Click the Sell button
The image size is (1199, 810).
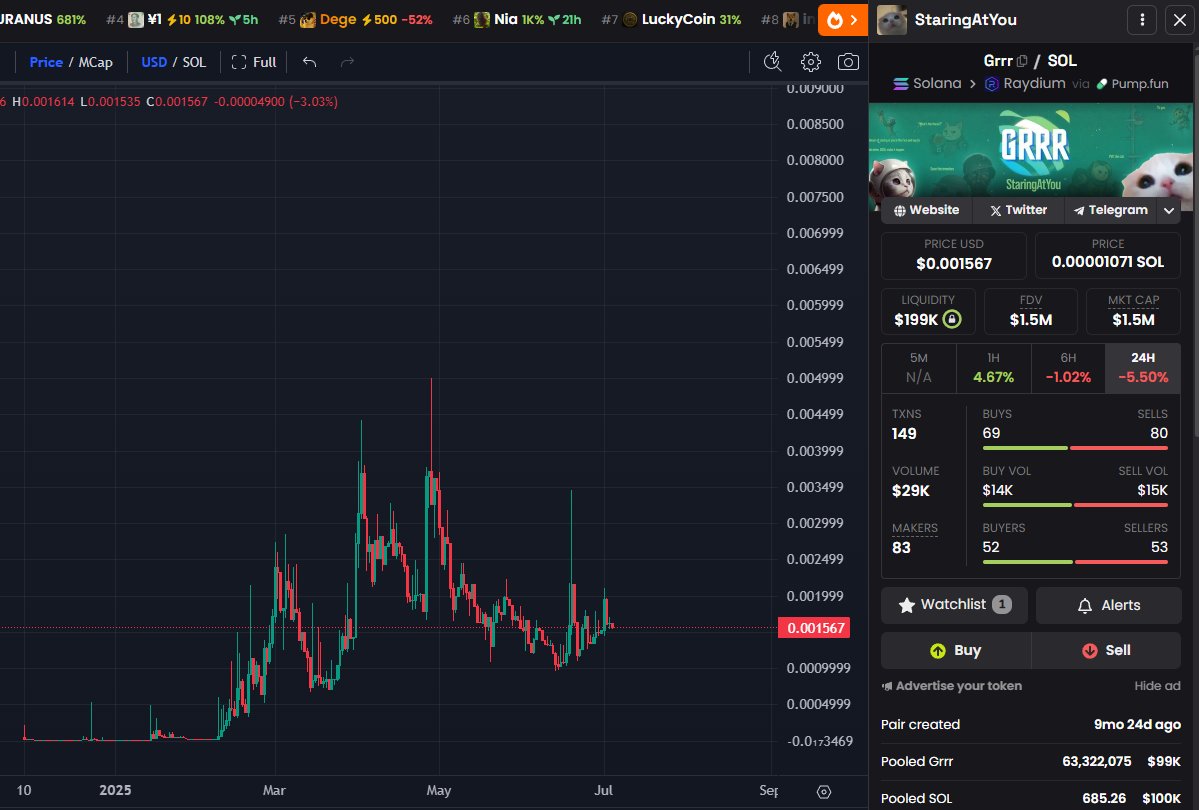[1106, 650]
